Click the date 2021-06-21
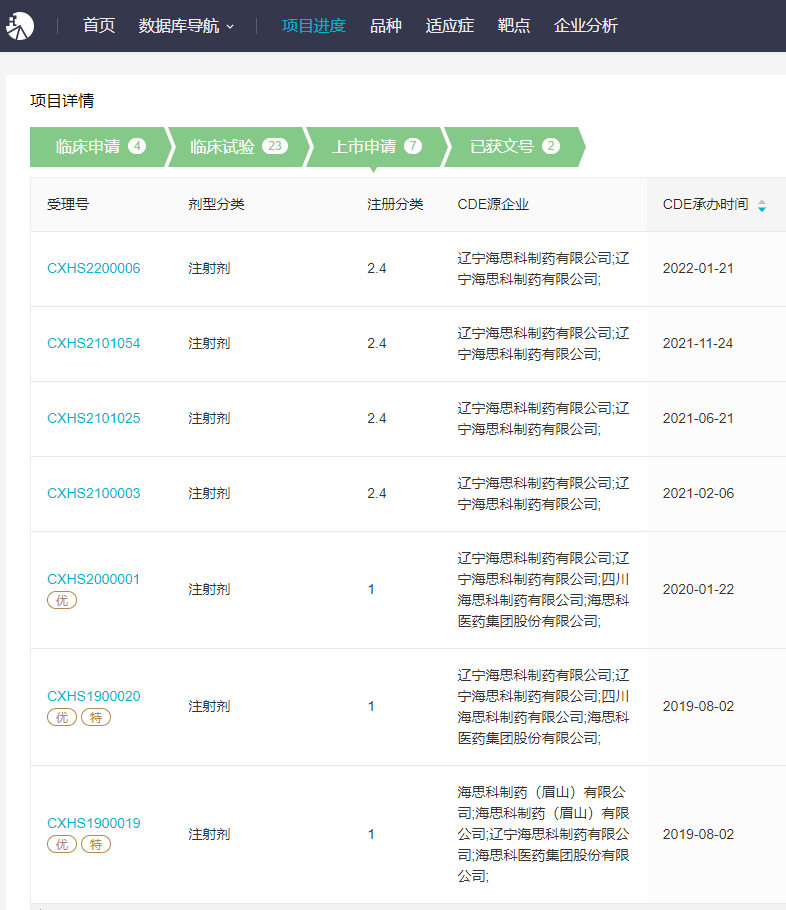This screenshot has width=786, height=910. (698, 418)
